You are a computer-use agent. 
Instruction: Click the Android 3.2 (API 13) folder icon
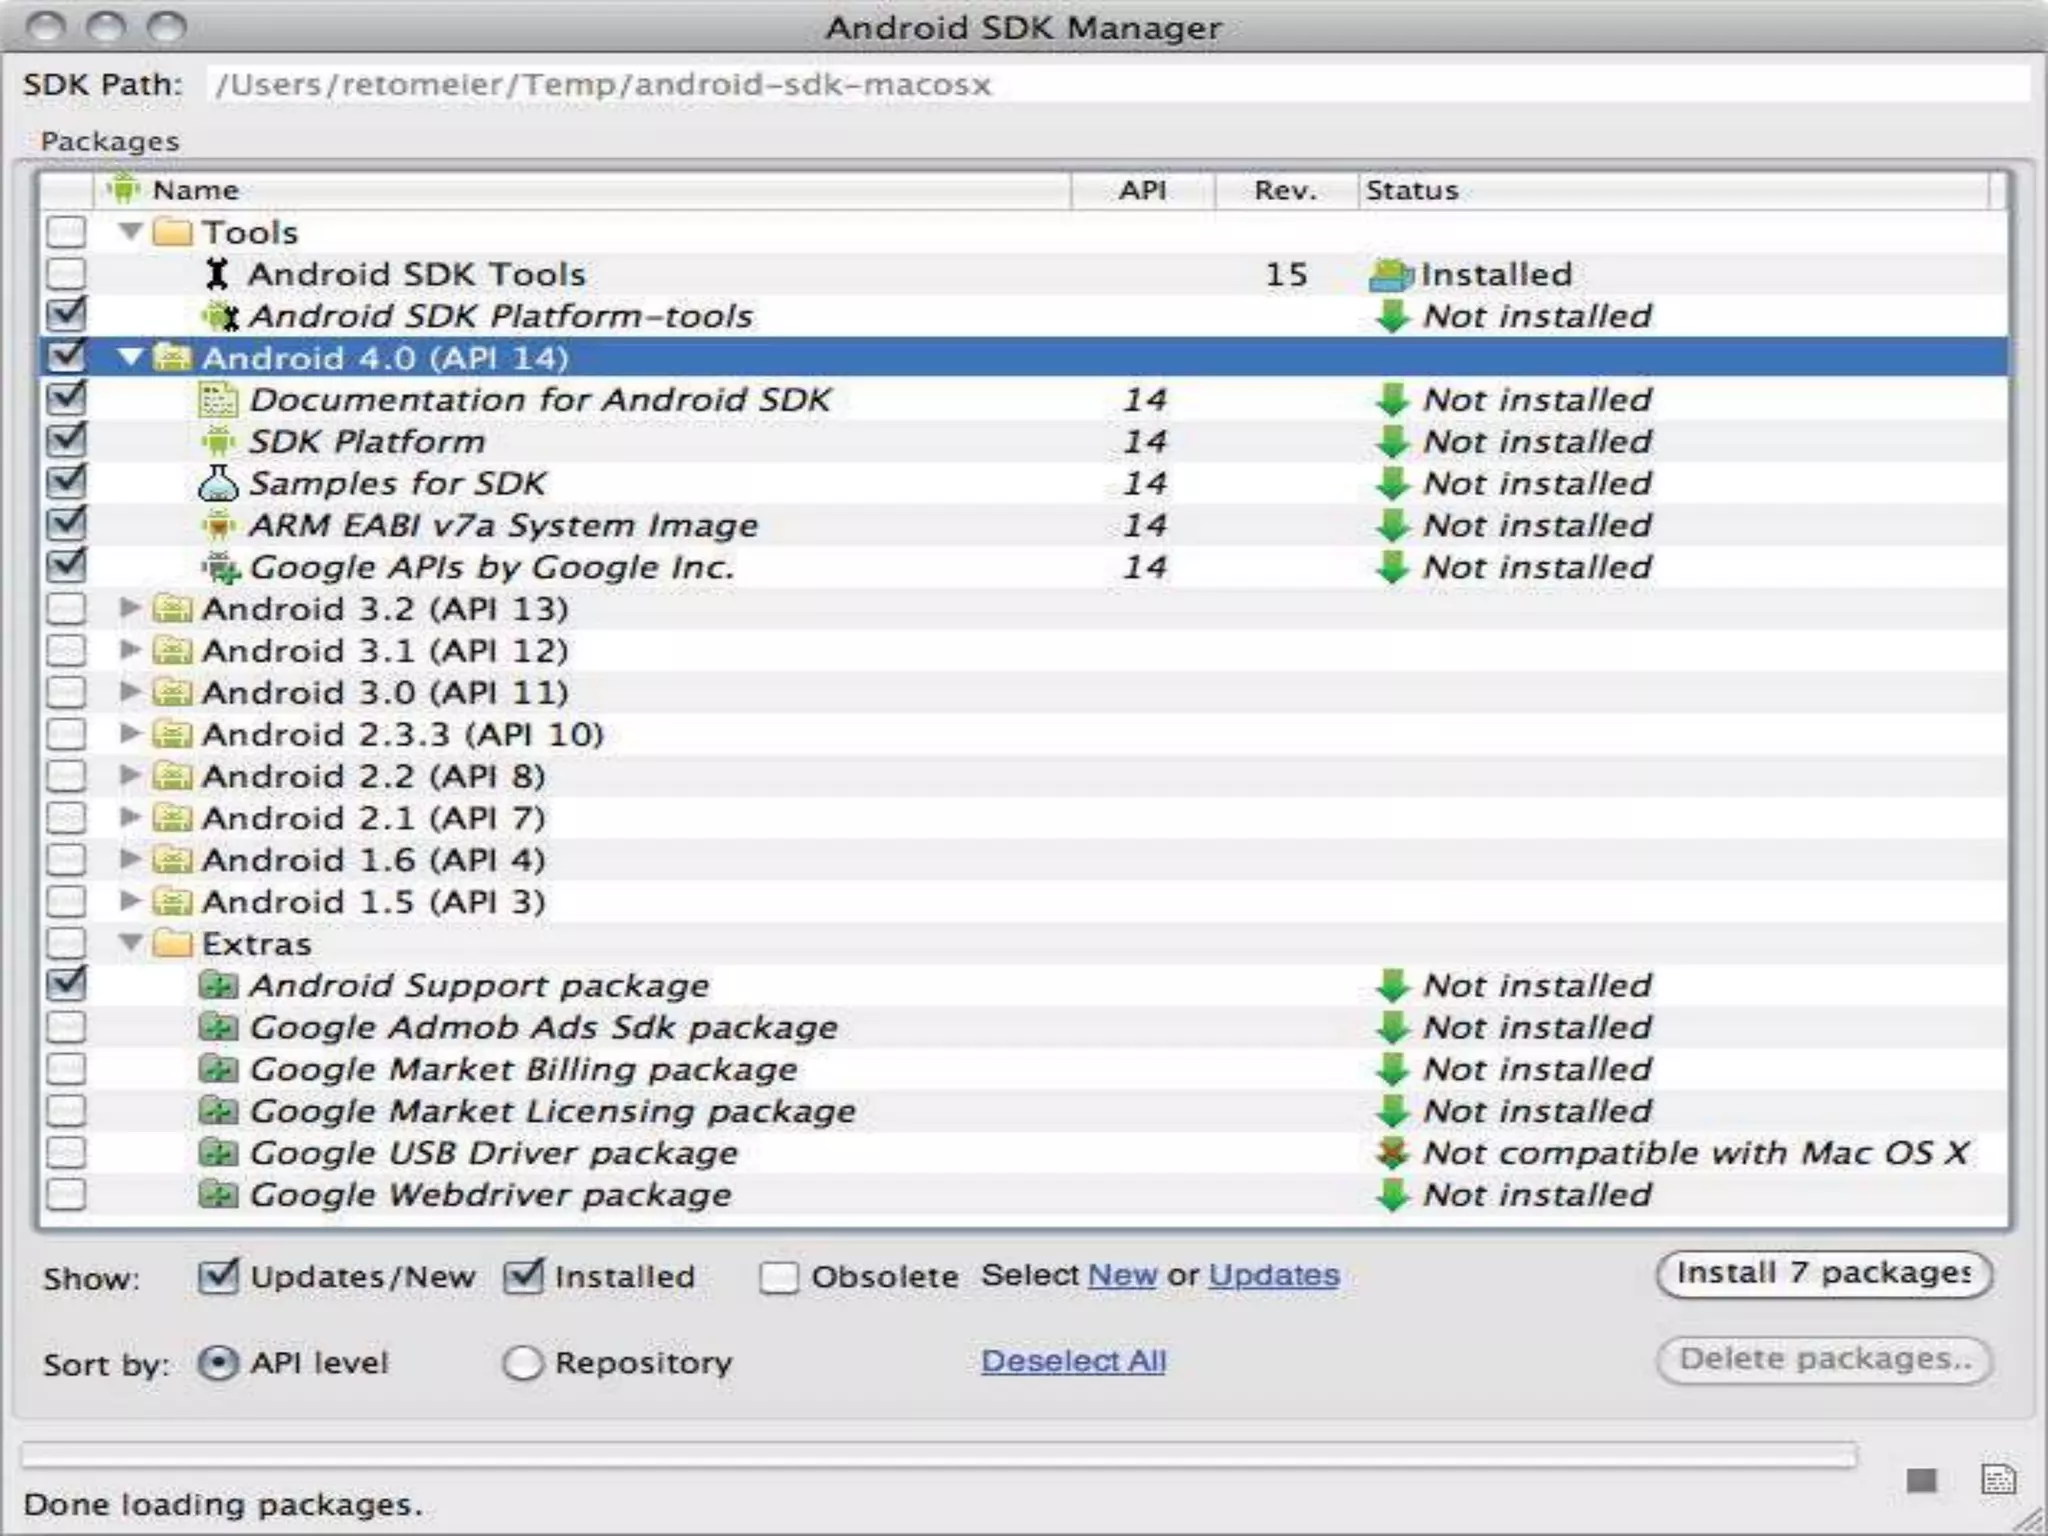point(172,608)
